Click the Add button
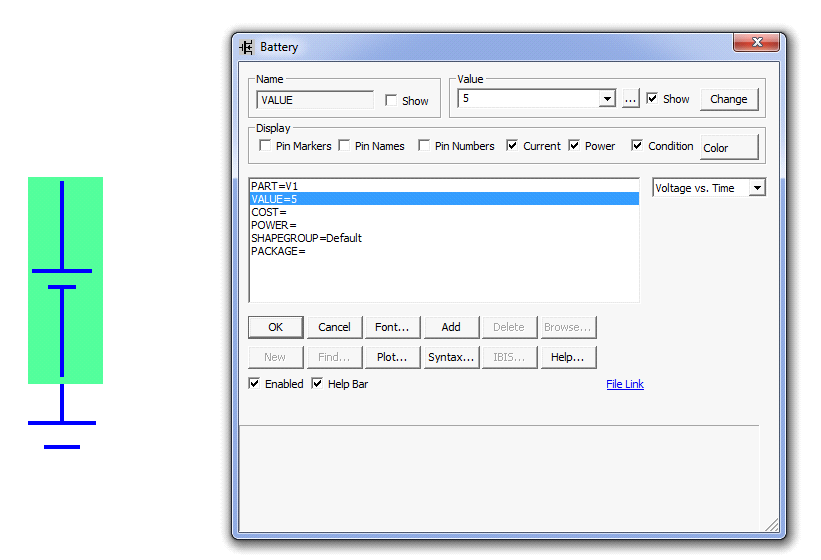 click(451, 327)
